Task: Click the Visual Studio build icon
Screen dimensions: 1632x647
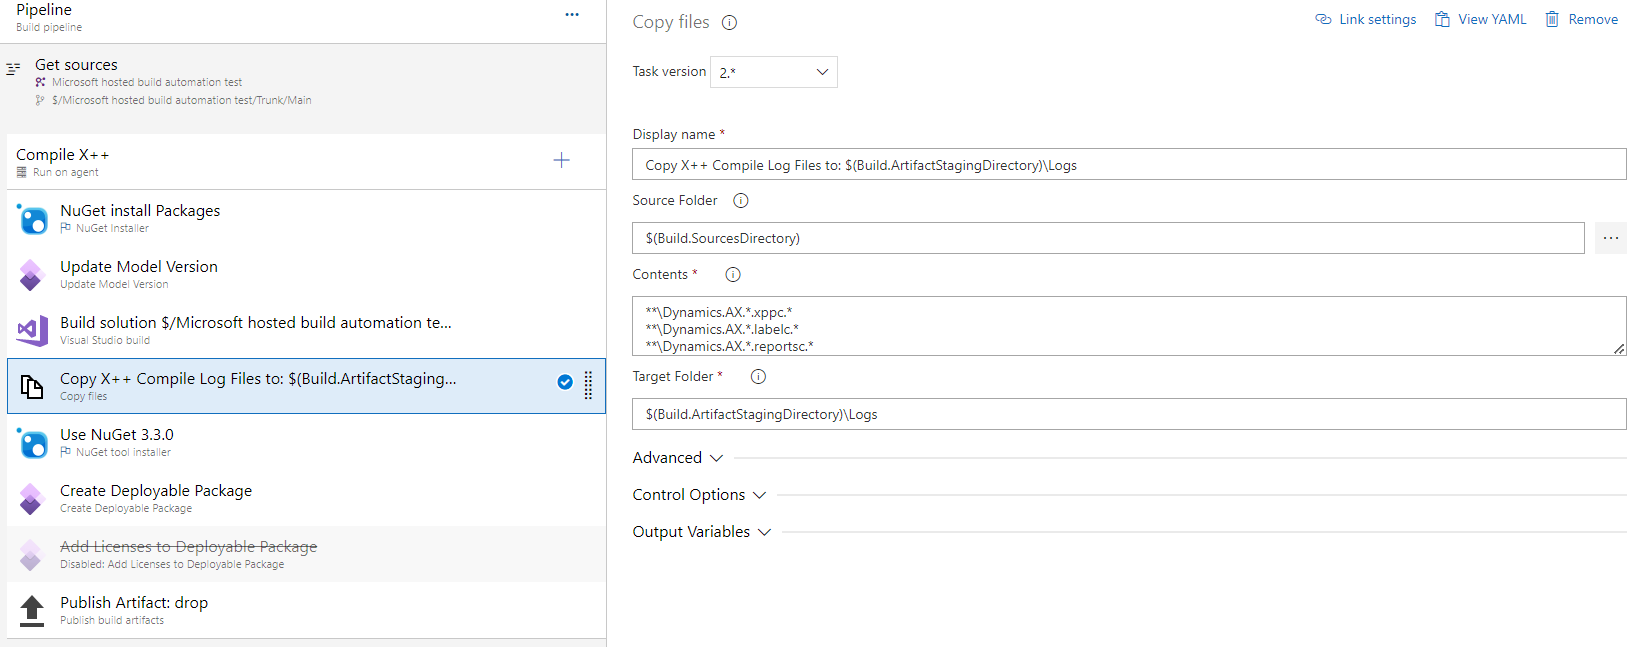Action: click(32, 331)
